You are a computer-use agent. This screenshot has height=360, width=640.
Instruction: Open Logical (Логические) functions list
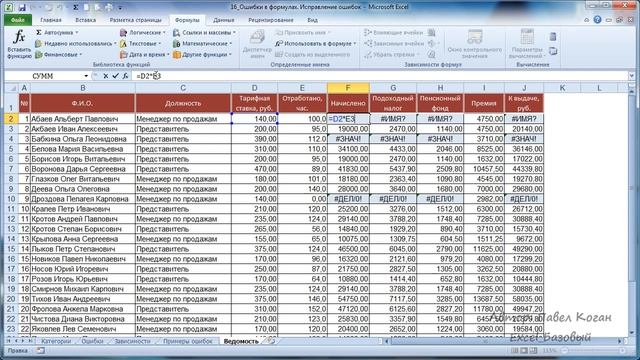coord(143,32)
